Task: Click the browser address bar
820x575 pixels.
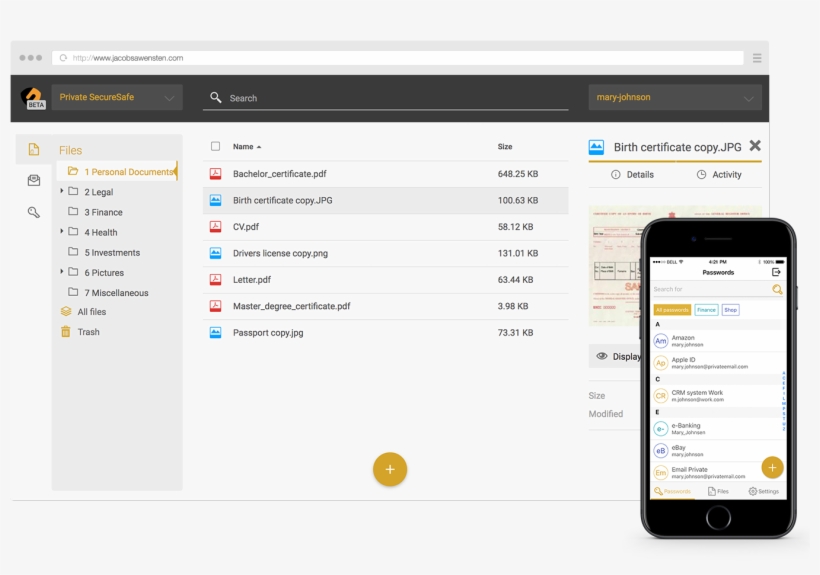Action: click(397, 58)
